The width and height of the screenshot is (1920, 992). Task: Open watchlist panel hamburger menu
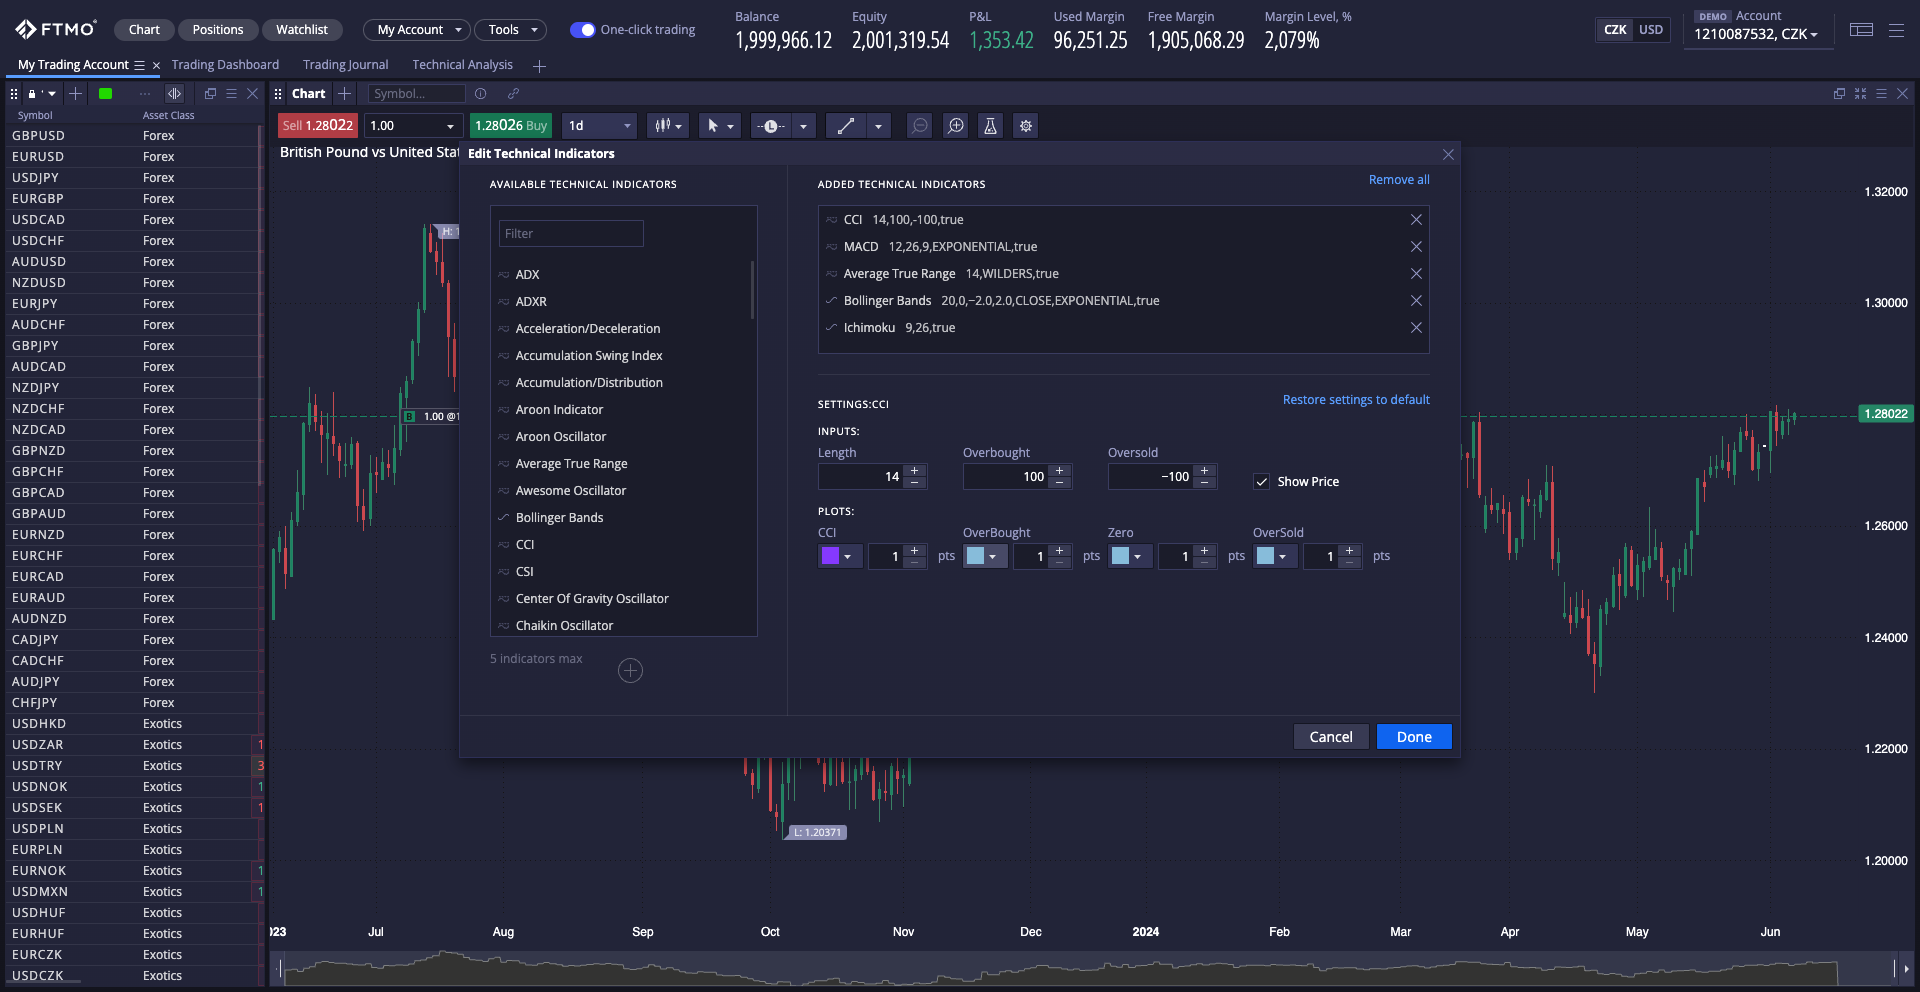tap(231, 94)
